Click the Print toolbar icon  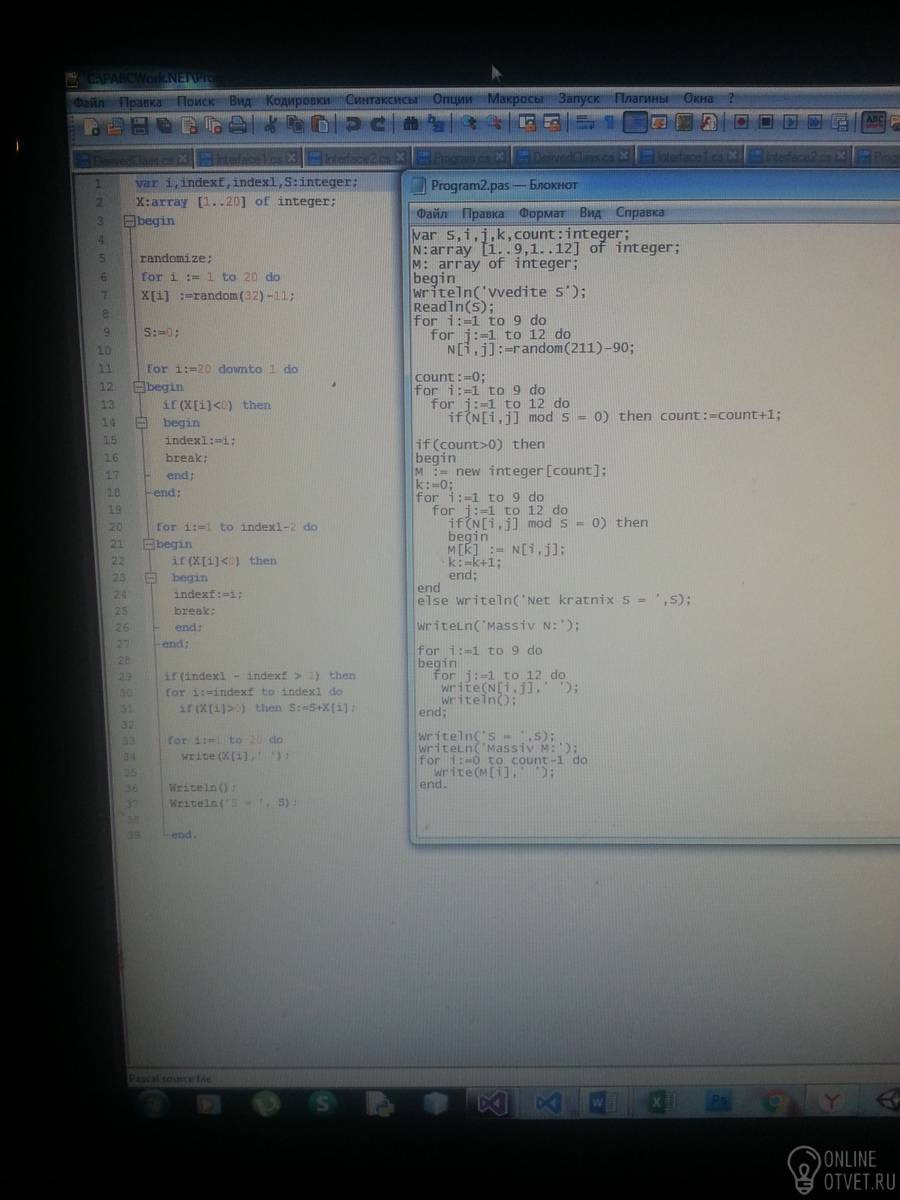[x=238, y=125]
